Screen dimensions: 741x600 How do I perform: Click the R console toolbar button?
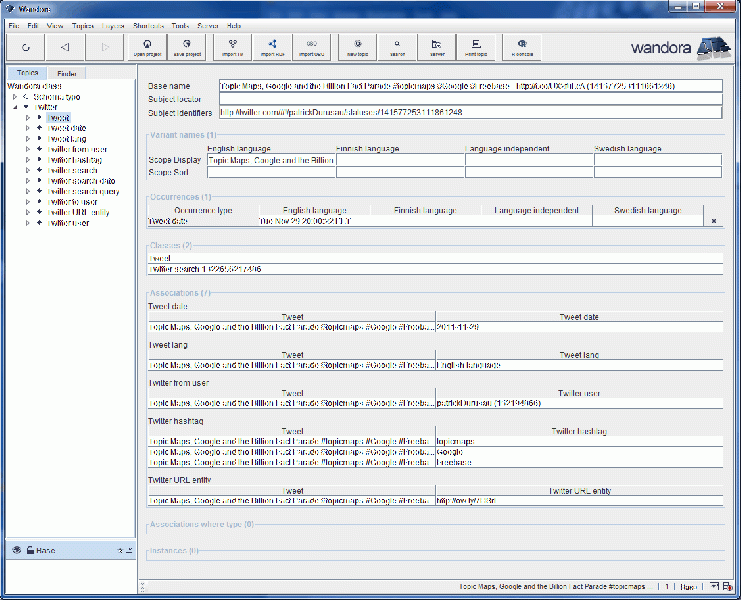click(x=522, y=47)
